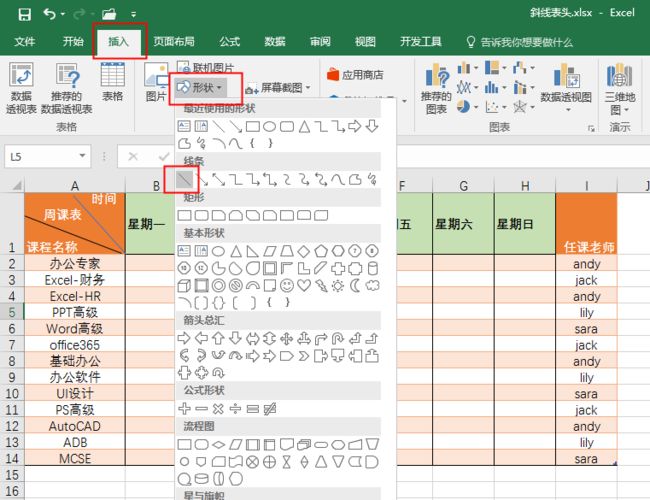The height and width of the screenshot is (500, 650).
Task: Click the 表格 table button
Action: [x=112, y=82]
